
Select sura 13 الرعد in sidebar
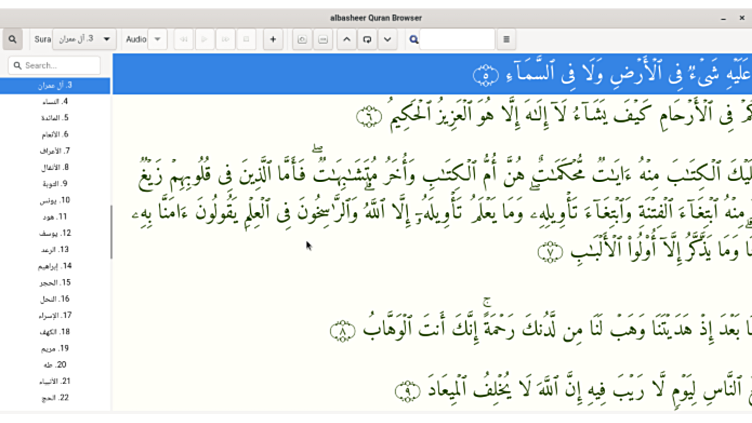[x=55, y=249]
